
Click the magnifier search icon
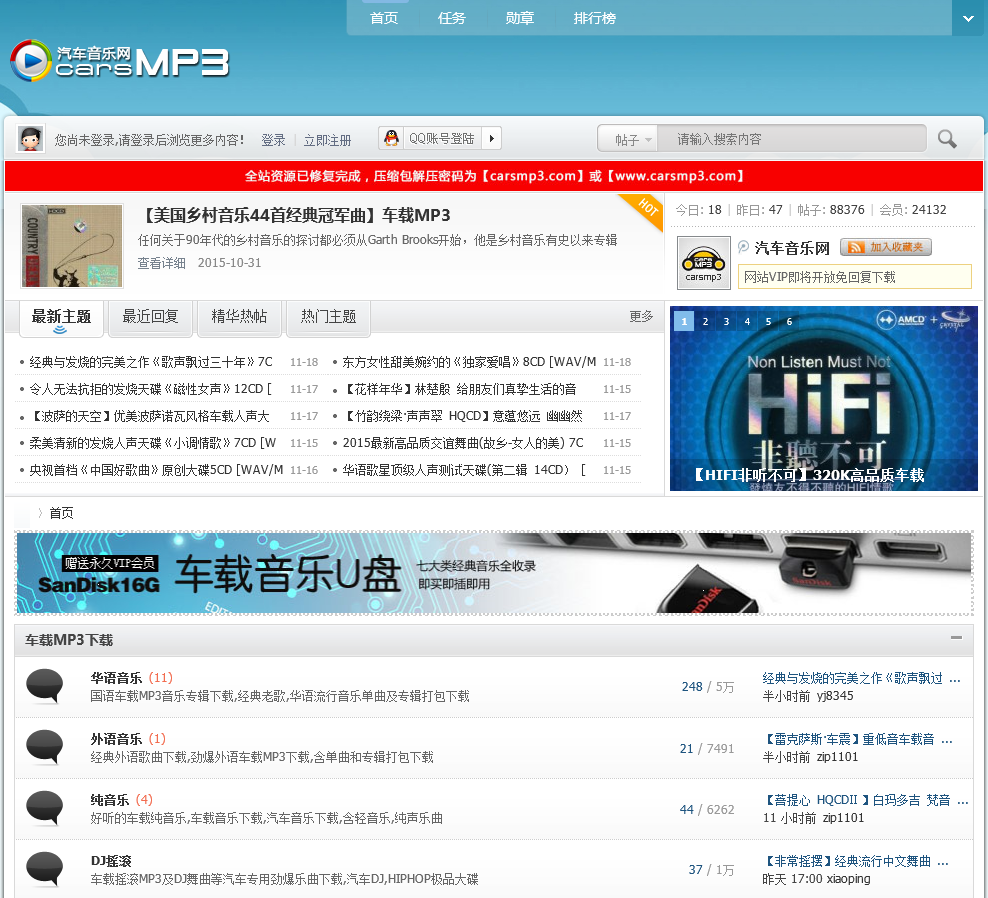coord(946,139)
